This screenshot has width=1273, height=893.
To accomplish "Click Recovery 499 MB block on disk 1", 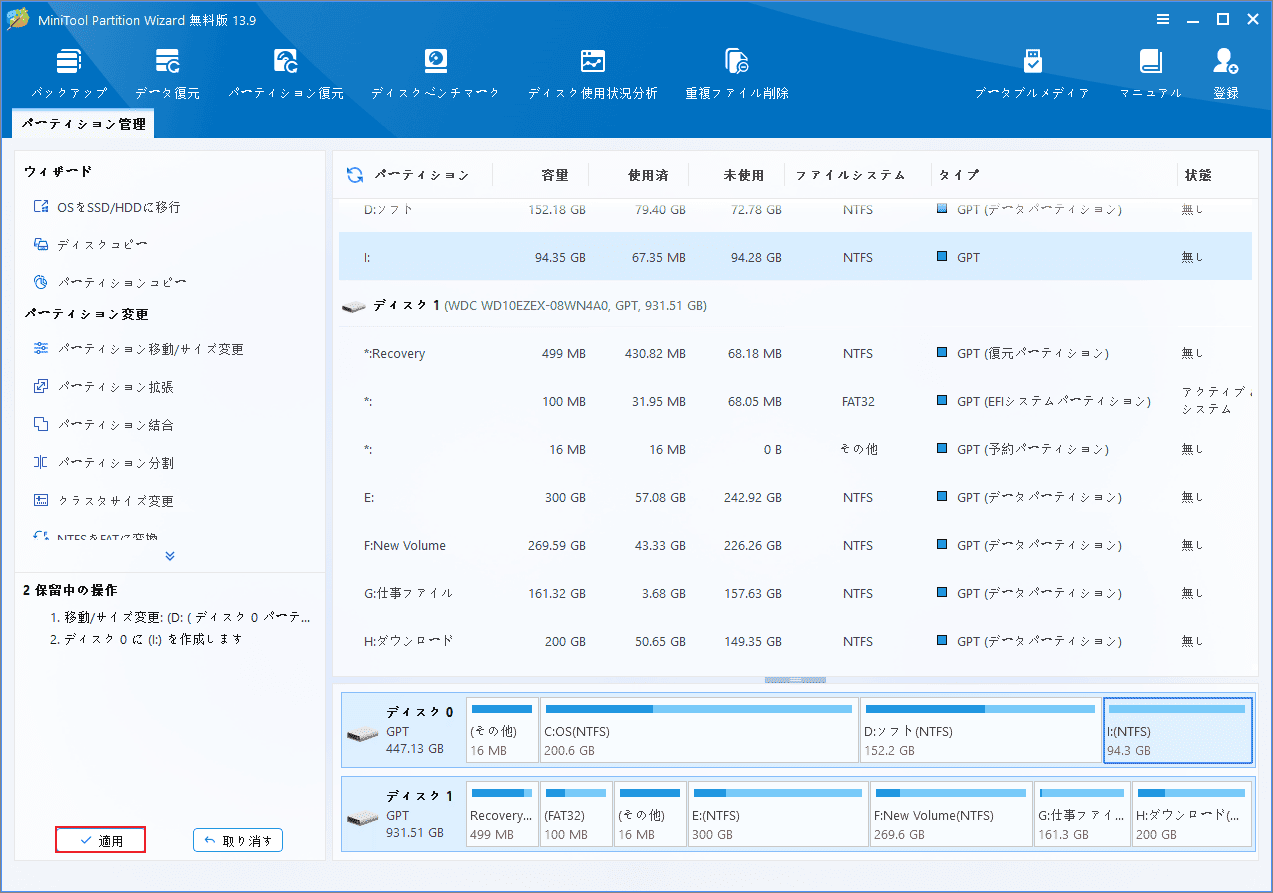I will 502,814.
